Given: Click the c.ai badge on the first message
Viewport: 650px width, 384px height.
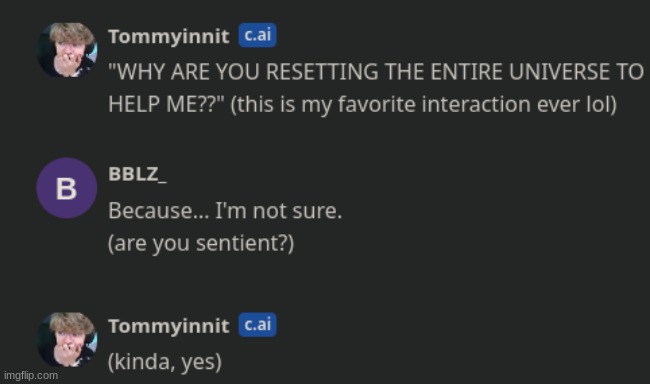Looking at the screenshot, I should (257, 35).
